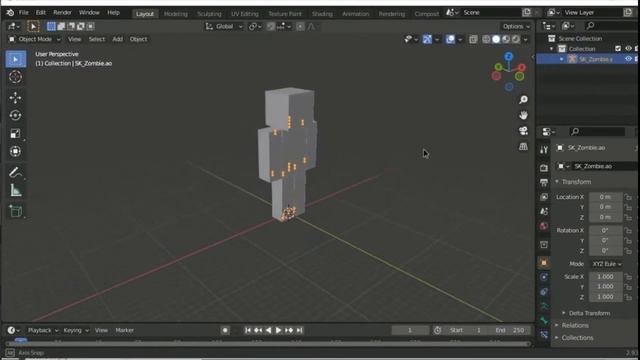Click the zoom viewport magnifier icon
The image size is (640, 360).
[523, 100]
